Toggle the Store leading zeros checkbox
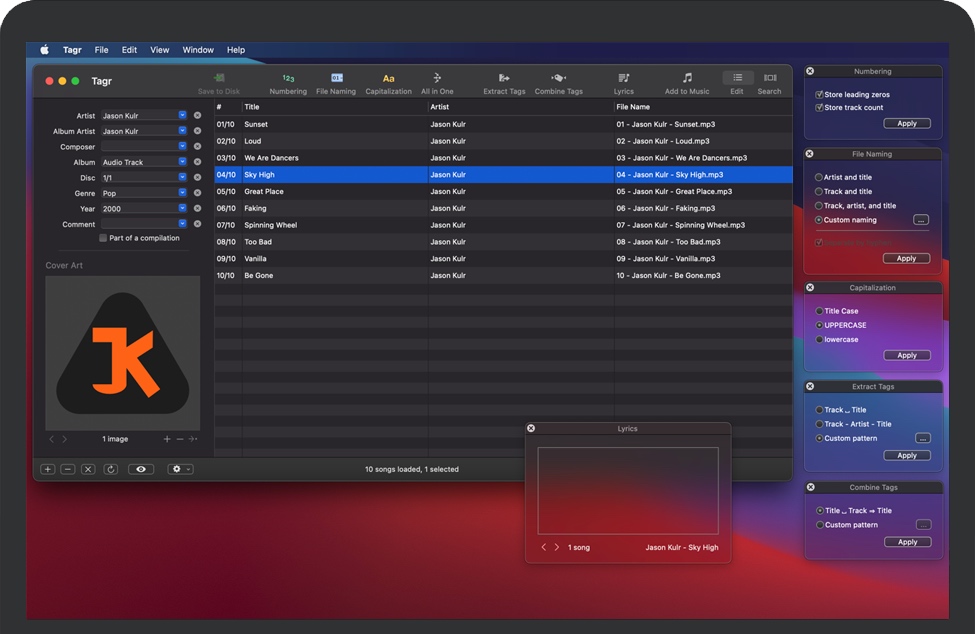The image size is (975, 634). pyautogui.click(x=820, y=95)
